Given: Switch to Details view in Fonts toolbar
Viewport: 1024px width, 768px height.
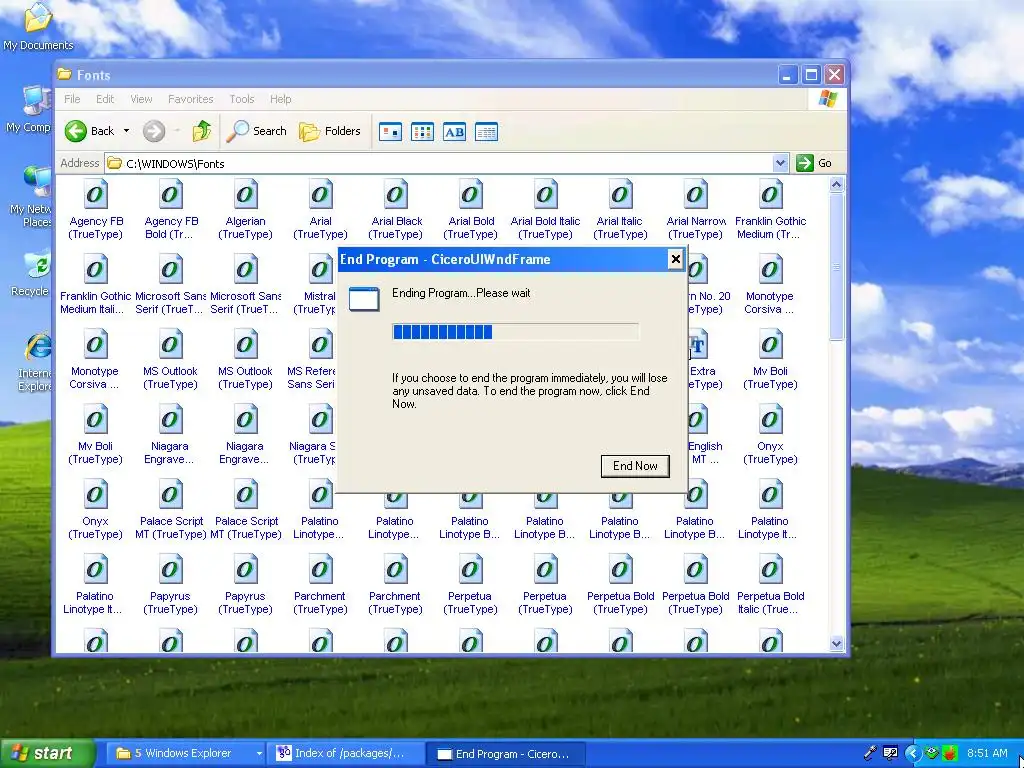Looking at the screenshot, I should click(x=487, y=132).
